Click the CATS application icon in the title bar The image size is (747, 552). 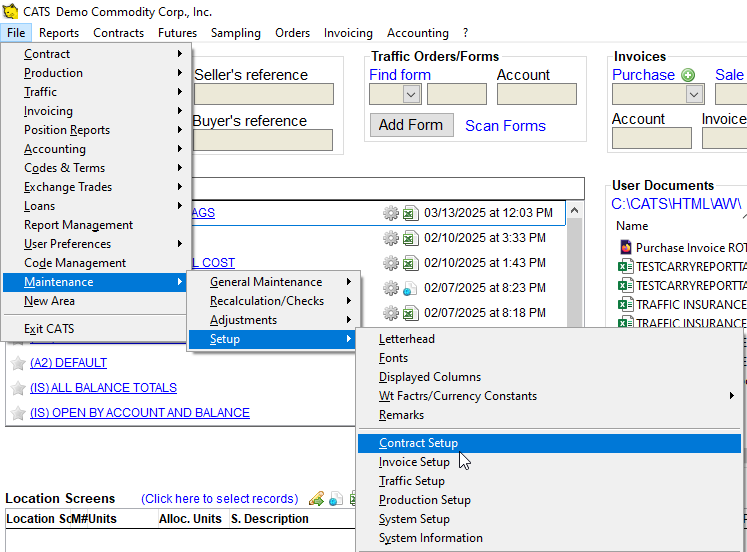pyautogui.click(x=10, y=11)
